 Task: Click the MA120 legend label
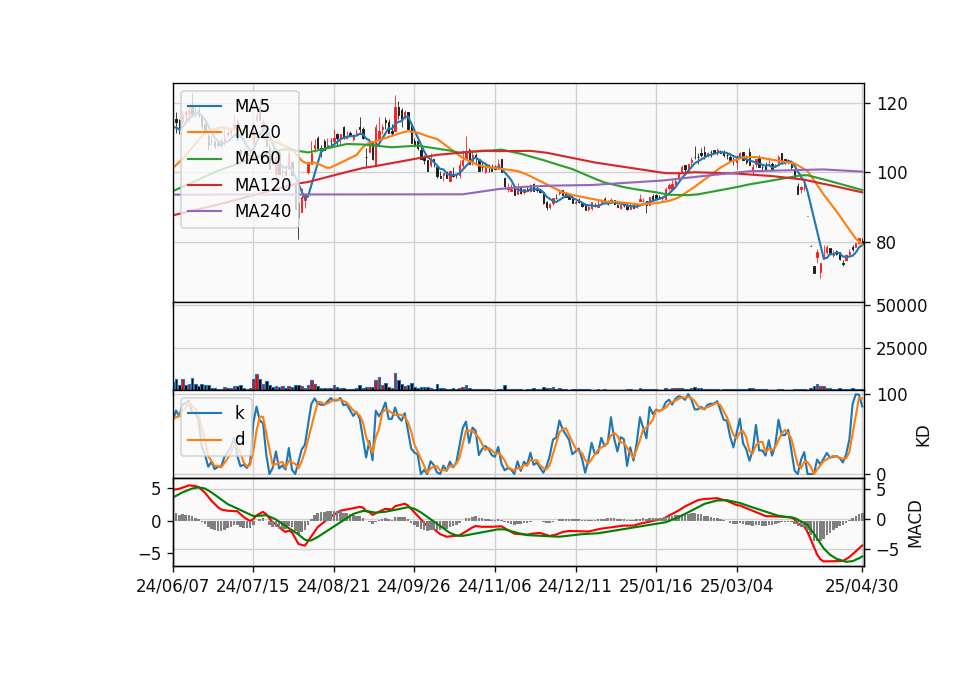tap(263, 184)
